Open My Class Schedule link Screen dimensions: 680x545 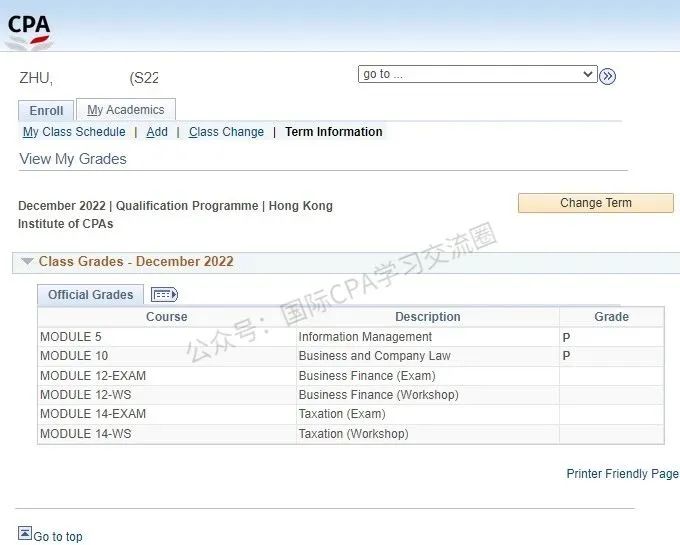(x=74, y=132)
